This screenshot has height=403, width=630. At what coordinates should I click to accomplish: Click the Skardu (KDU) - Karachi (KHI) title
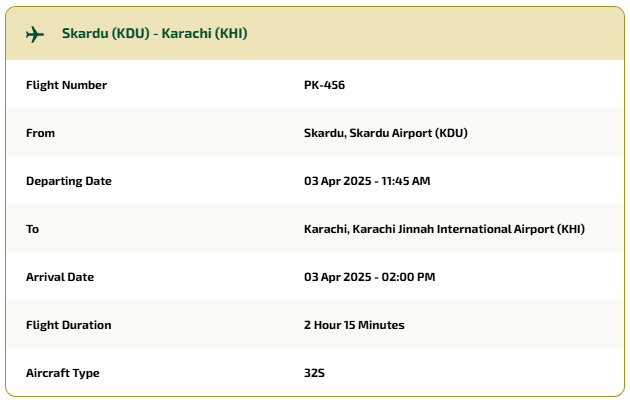(154, 33)
